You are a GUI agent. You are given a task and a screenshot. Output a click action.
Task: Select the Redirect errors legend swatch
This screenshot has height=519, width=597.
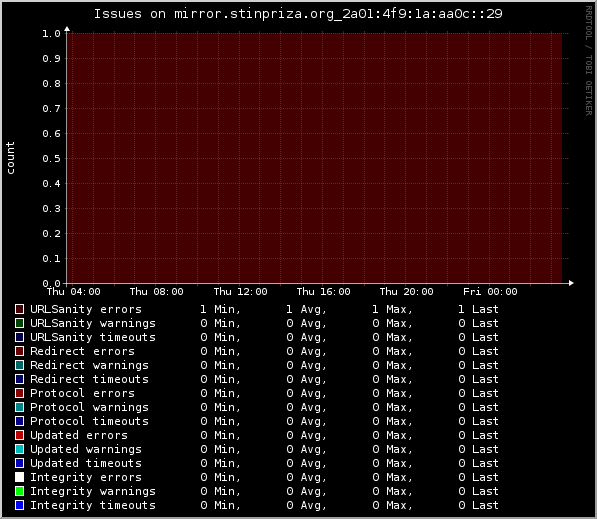point(19,351)
